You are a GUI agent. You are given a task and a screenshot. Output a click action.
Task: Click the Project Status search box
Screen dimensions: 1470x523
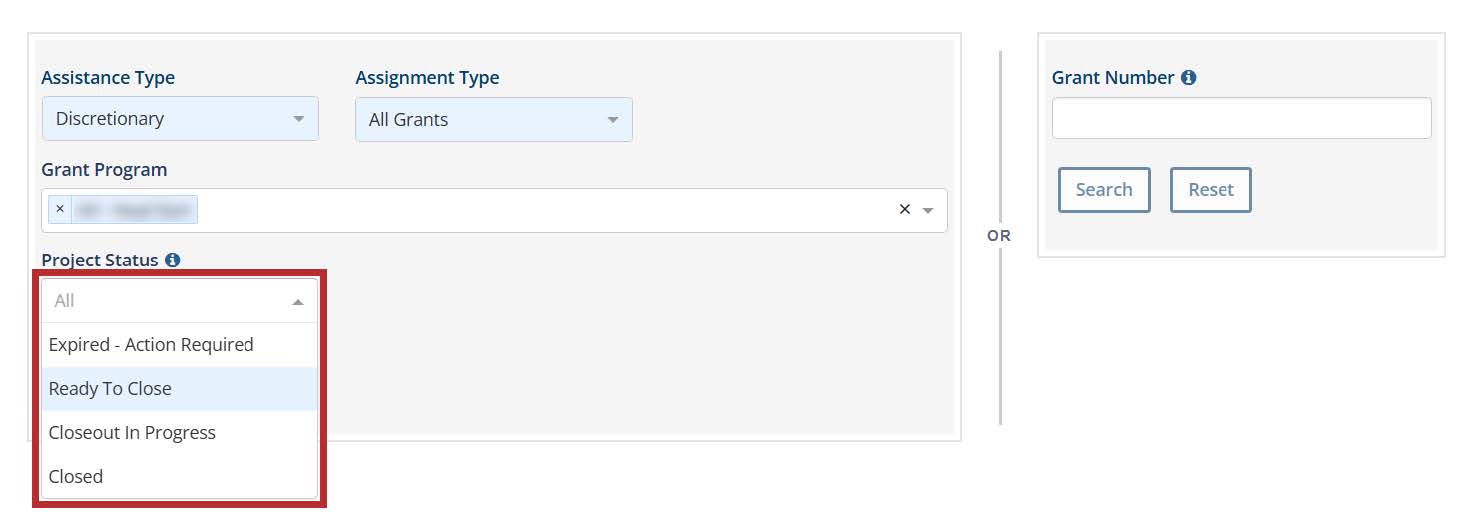[x=160, y=301]
